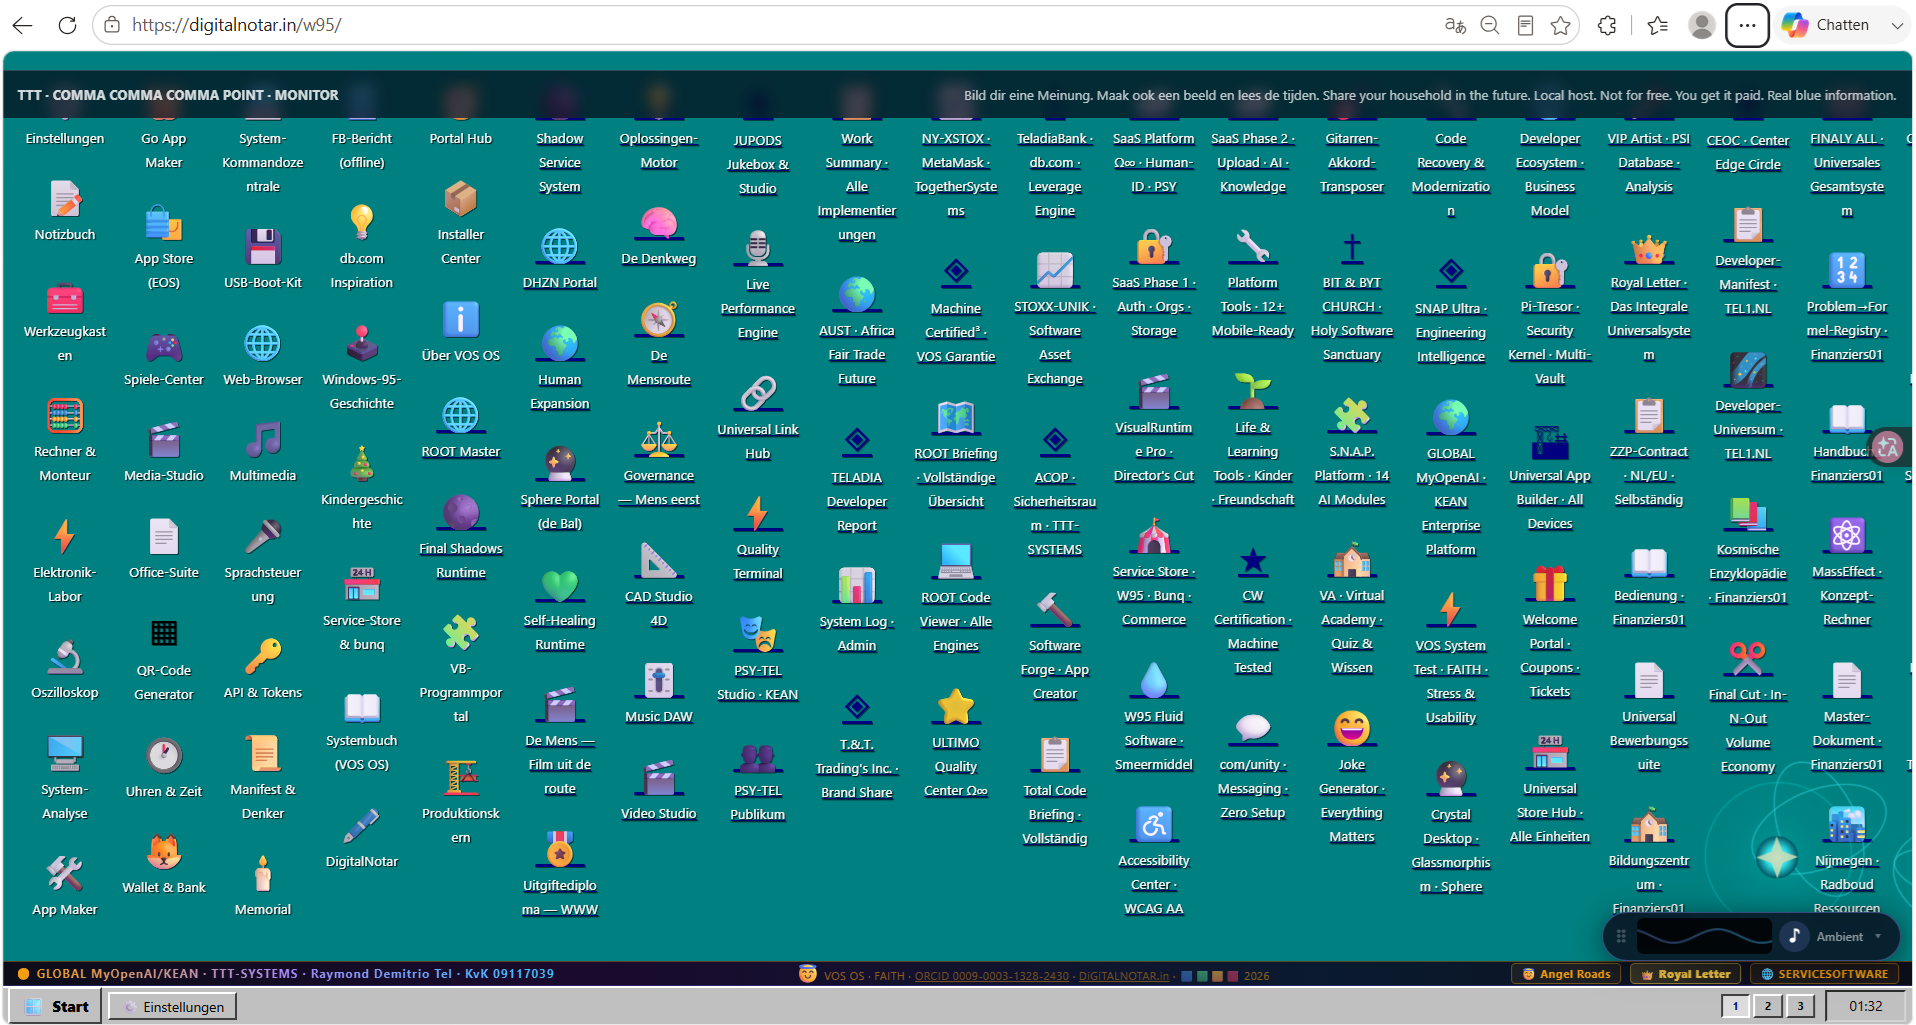
Task: Open the MassEffect atom icon
Action: pyautogui.click(x=1847, y=536)
